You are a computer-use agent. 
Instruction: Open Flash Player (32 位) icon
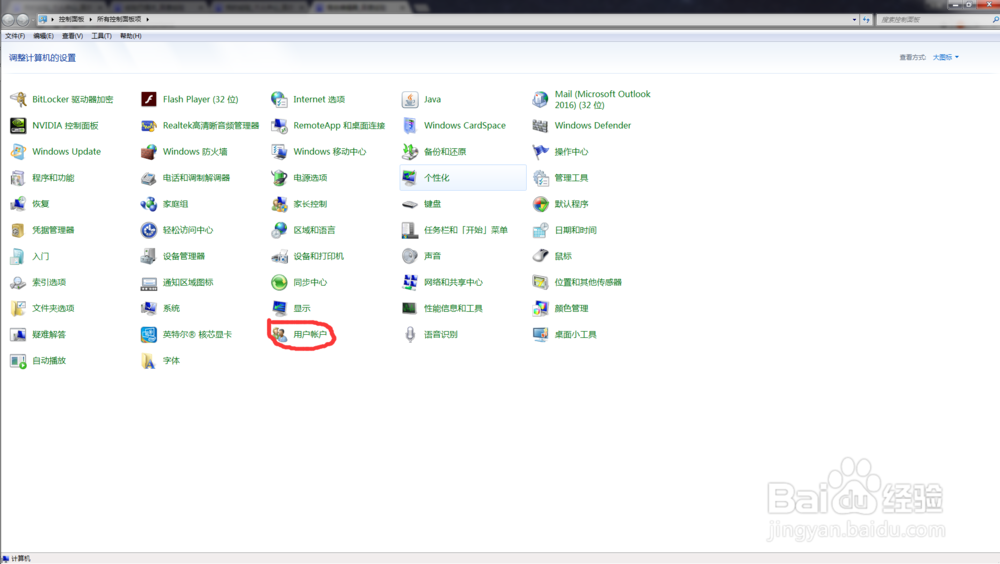tap(149, 99)
